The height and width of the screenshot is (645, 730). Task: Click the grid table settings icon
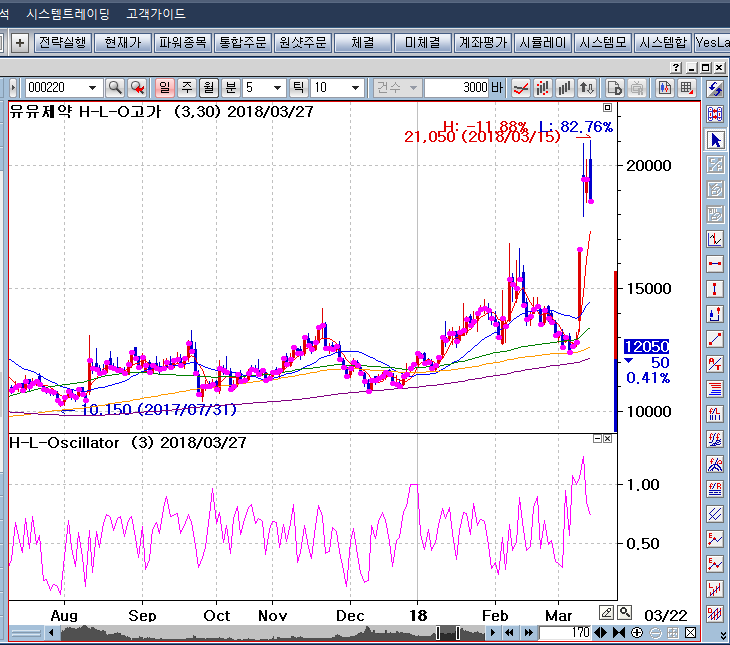tap(686, 88)
